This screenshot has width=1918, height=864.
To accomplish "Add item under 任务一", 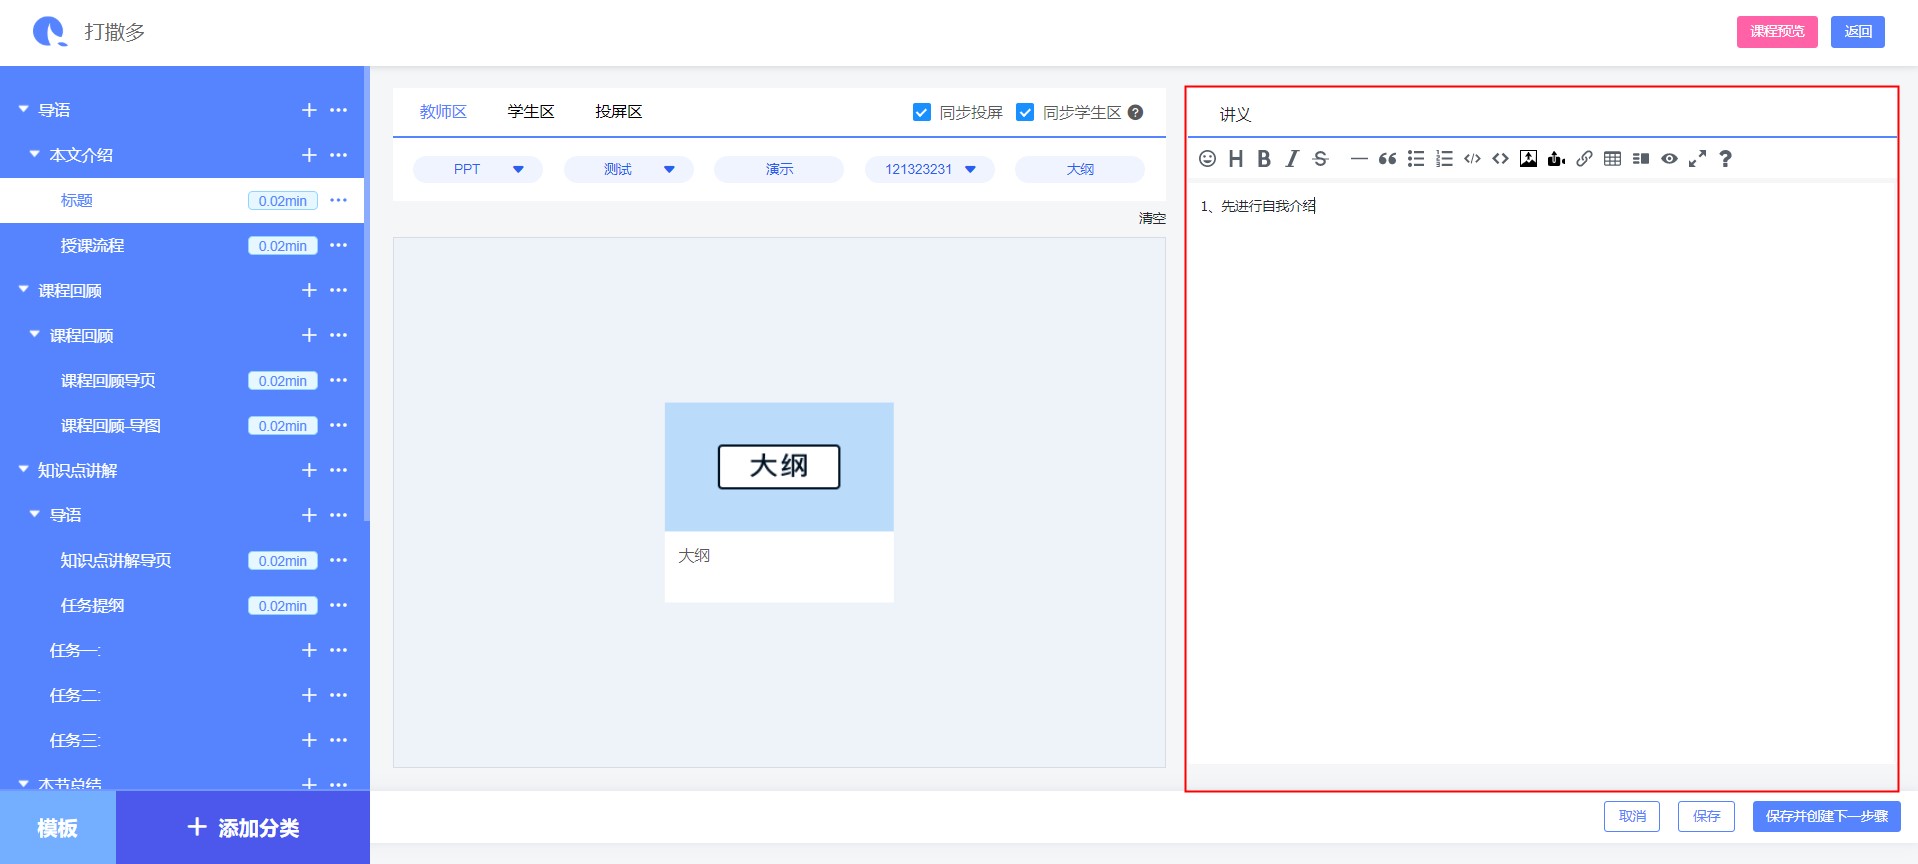I will click(x=309, y=650).
